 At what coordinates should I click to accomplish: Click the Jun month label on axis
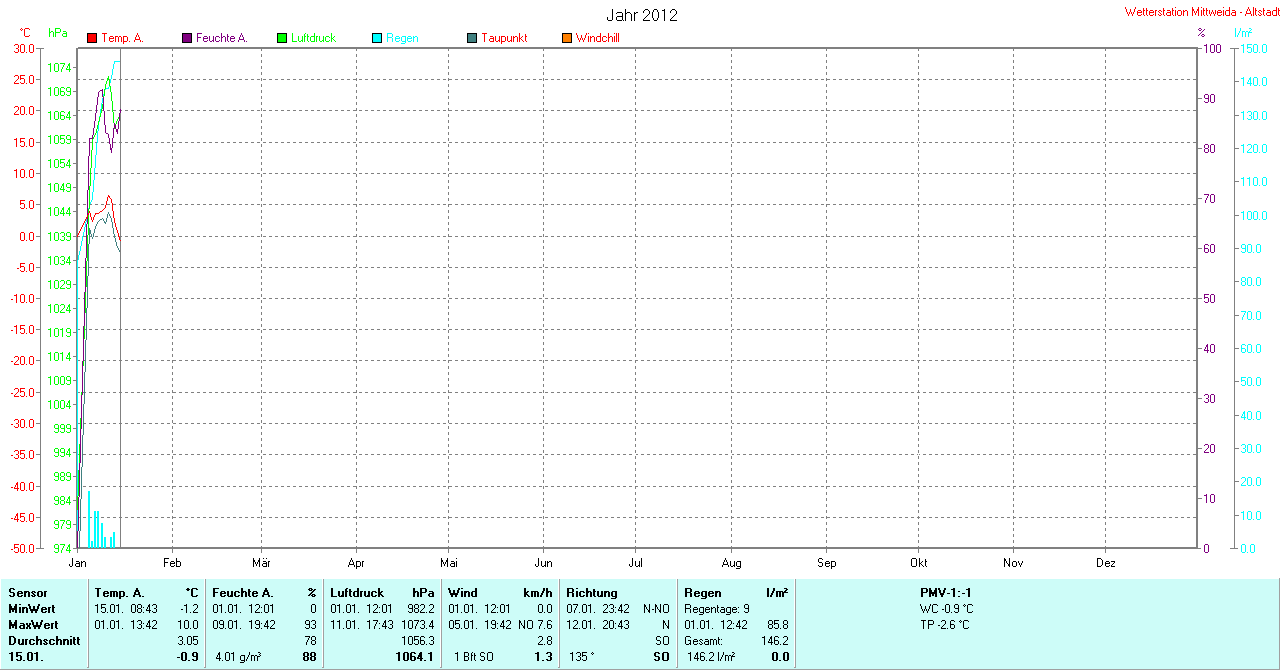pyautogui.click(x=544, y=563)
